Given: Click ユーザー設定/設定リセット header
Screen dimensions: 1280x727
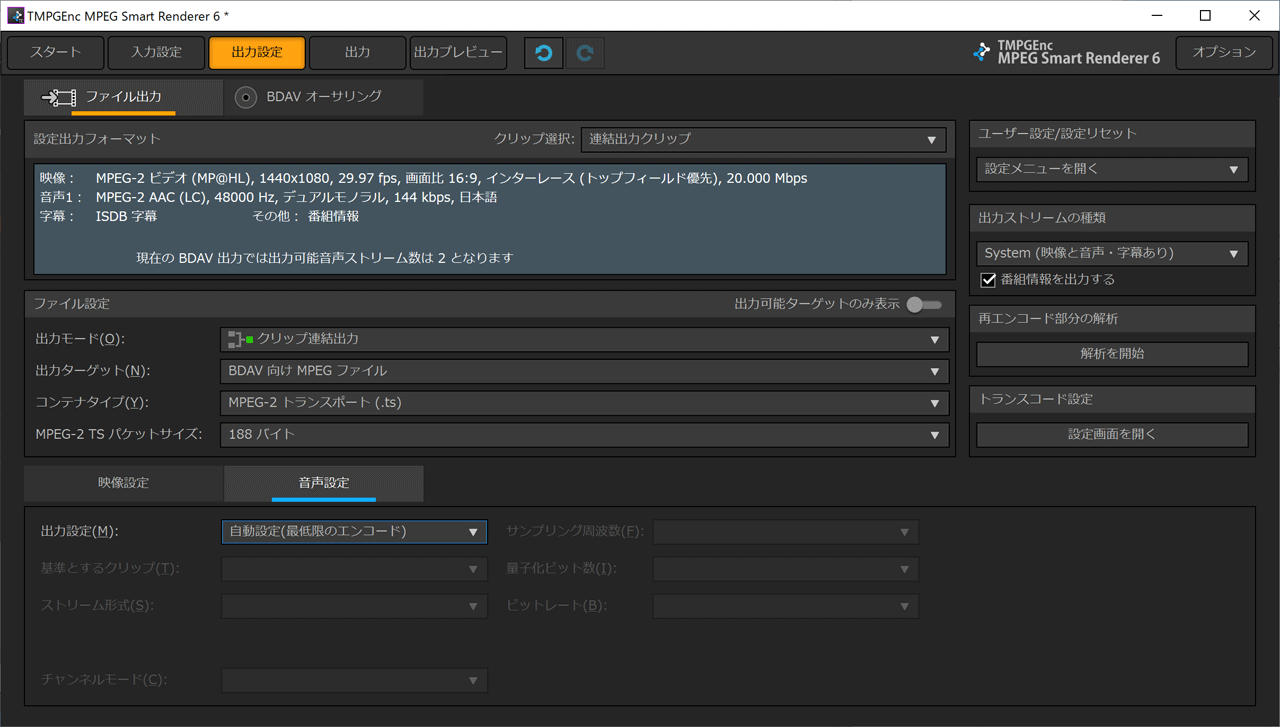Looking at the screenshot, I should (x=1057, y=134).
